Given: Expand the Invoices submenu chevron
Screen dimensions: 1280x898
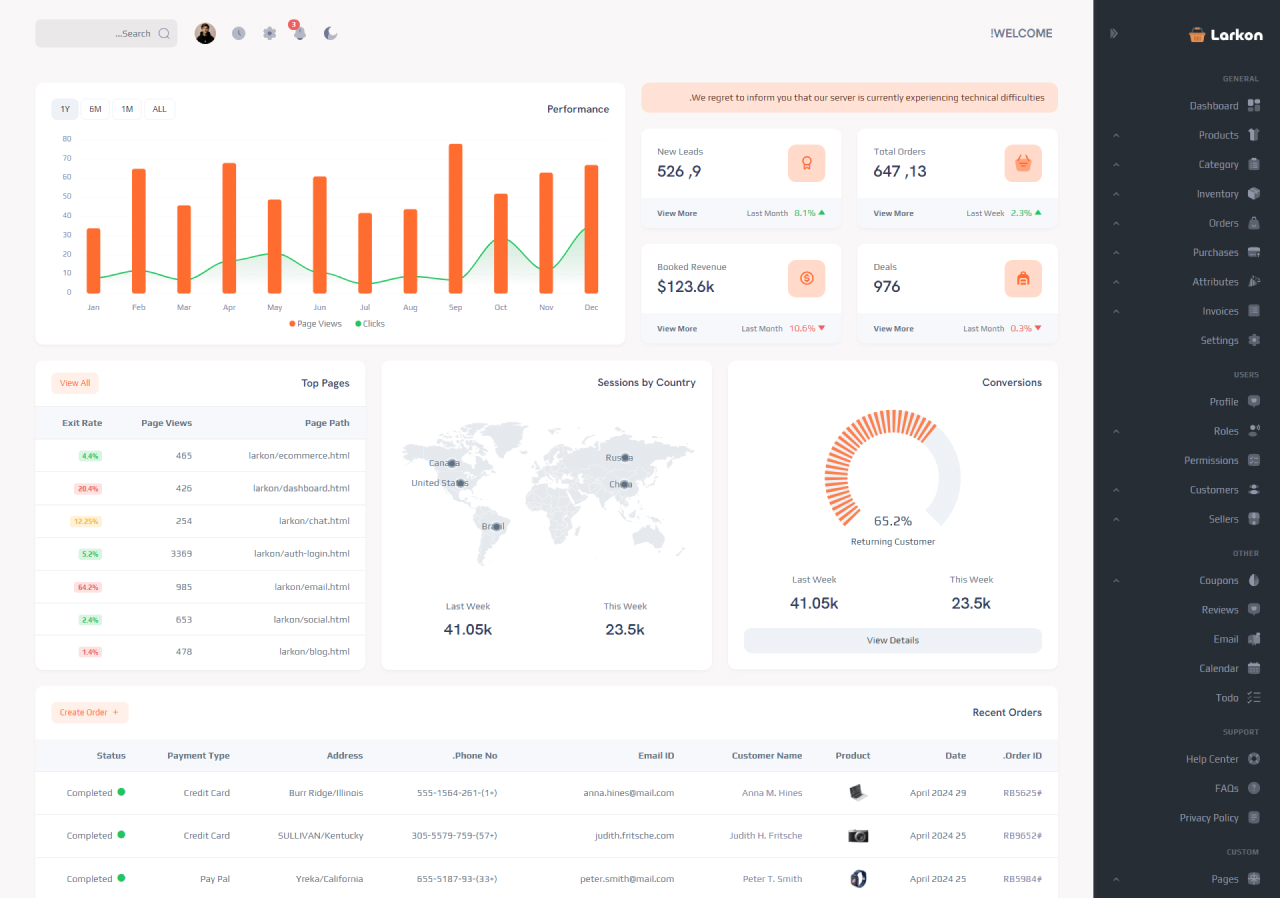Looking at the screenshot, I should click(x=1116, y=311).
